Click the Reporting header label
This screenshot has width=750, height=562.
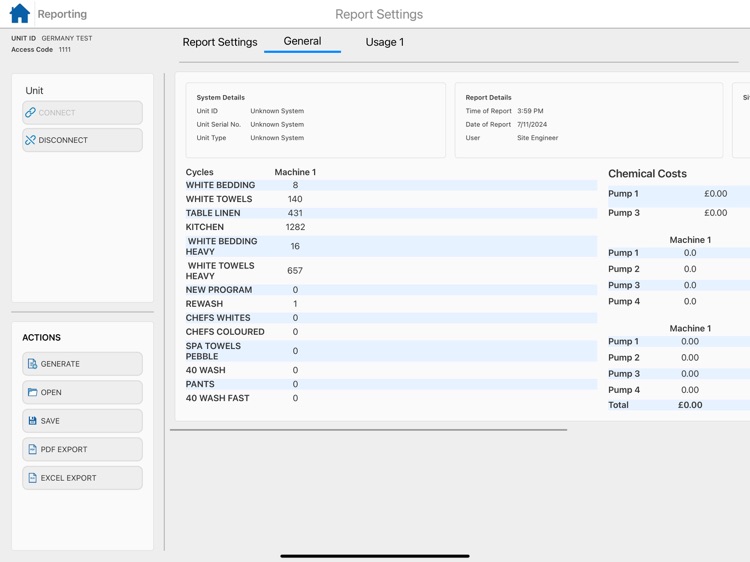[x=62, y=14]
